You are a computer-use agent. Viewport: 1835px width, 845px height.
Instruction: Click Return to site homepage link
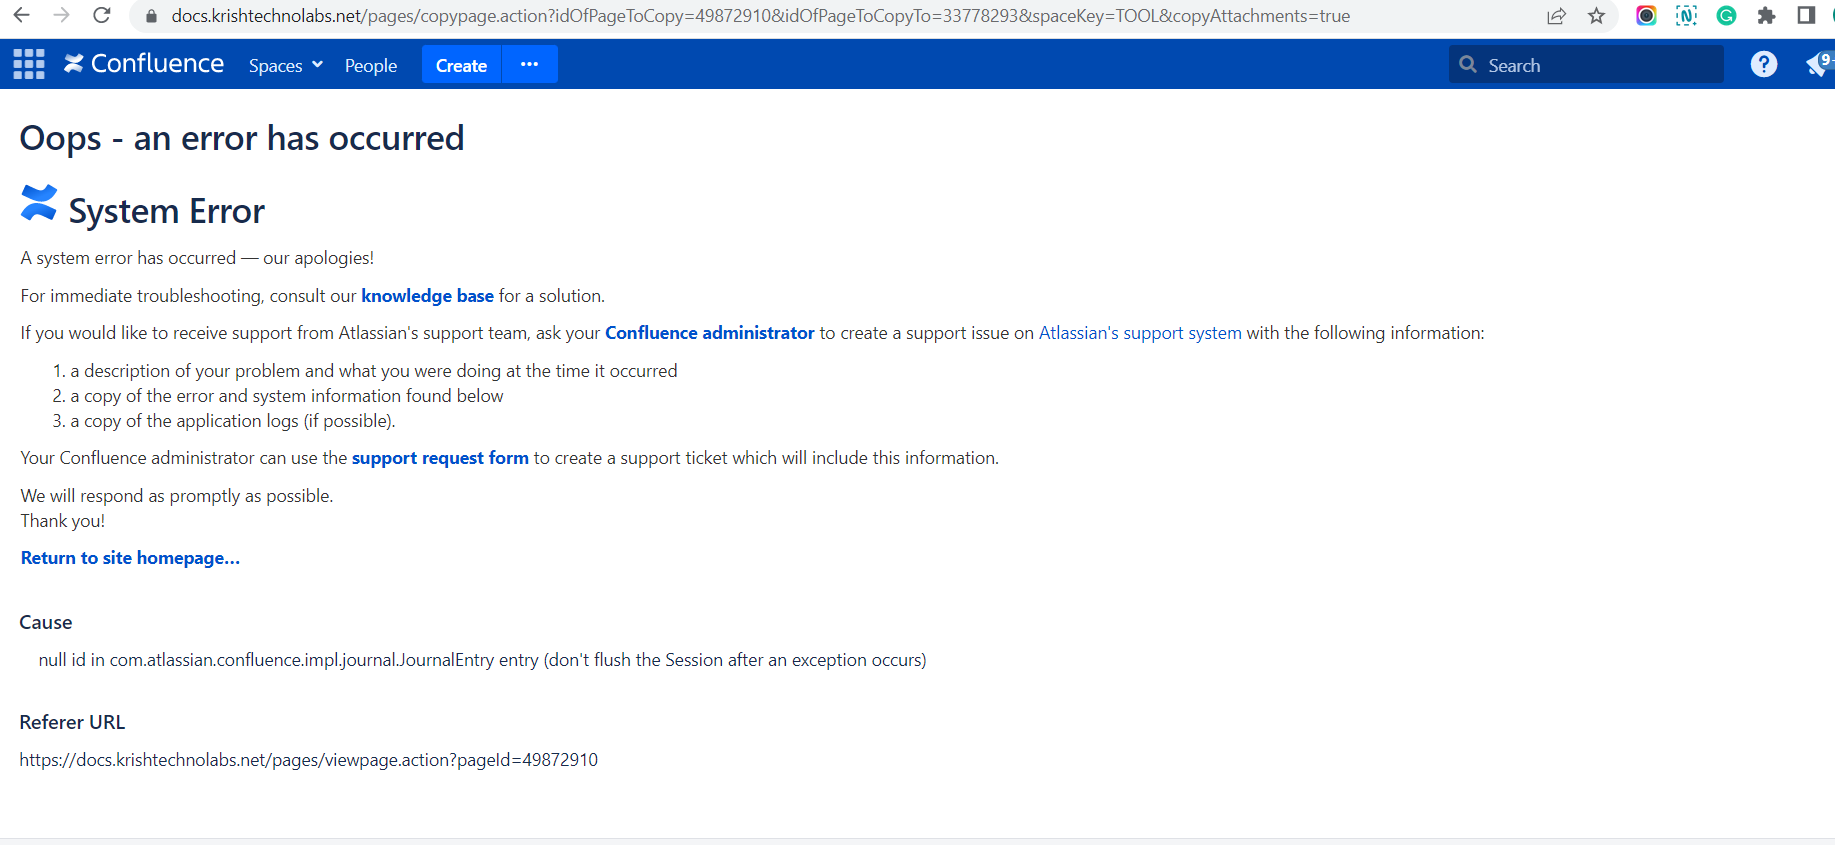(130, 558)
